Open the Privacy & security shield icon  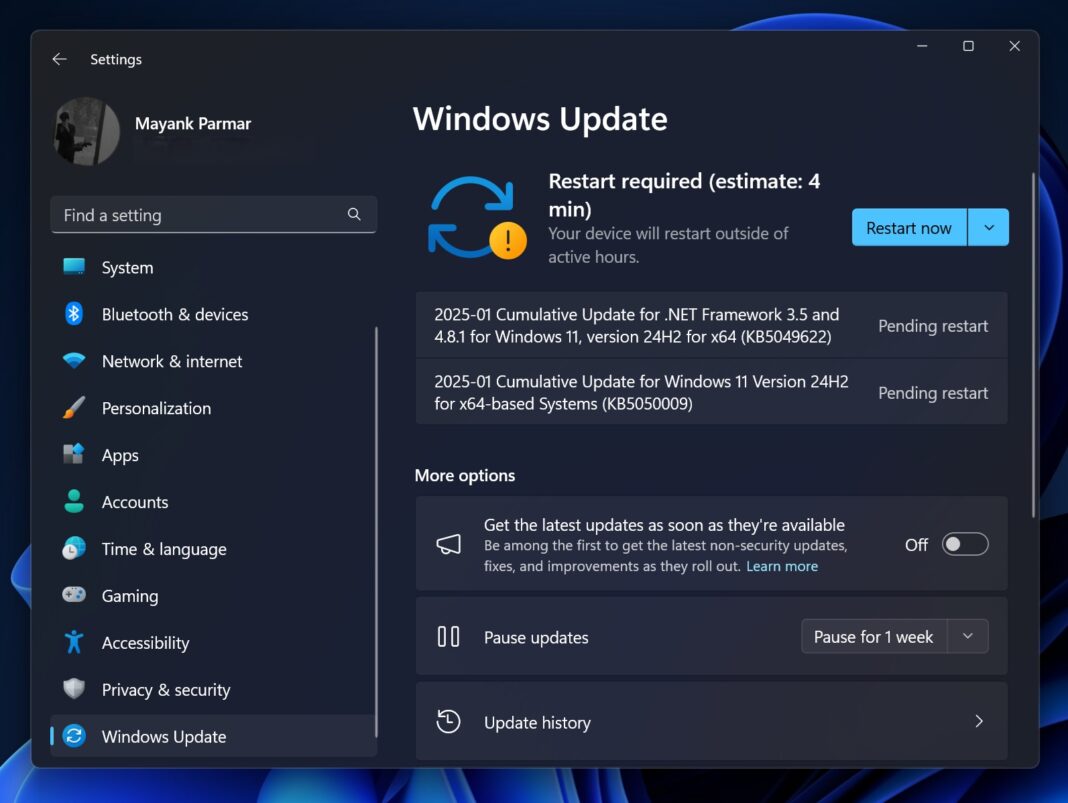point(74,689)
